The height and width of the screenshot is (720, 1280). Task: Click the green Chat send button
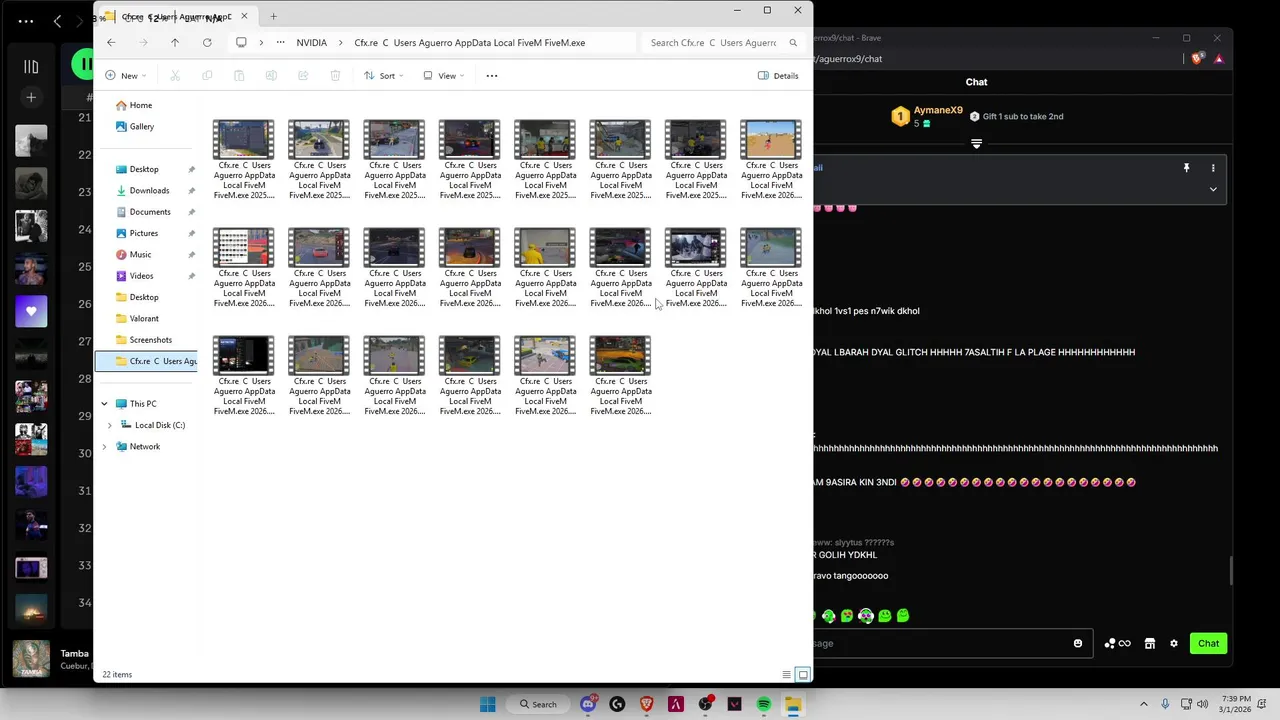pos(1209,643)
